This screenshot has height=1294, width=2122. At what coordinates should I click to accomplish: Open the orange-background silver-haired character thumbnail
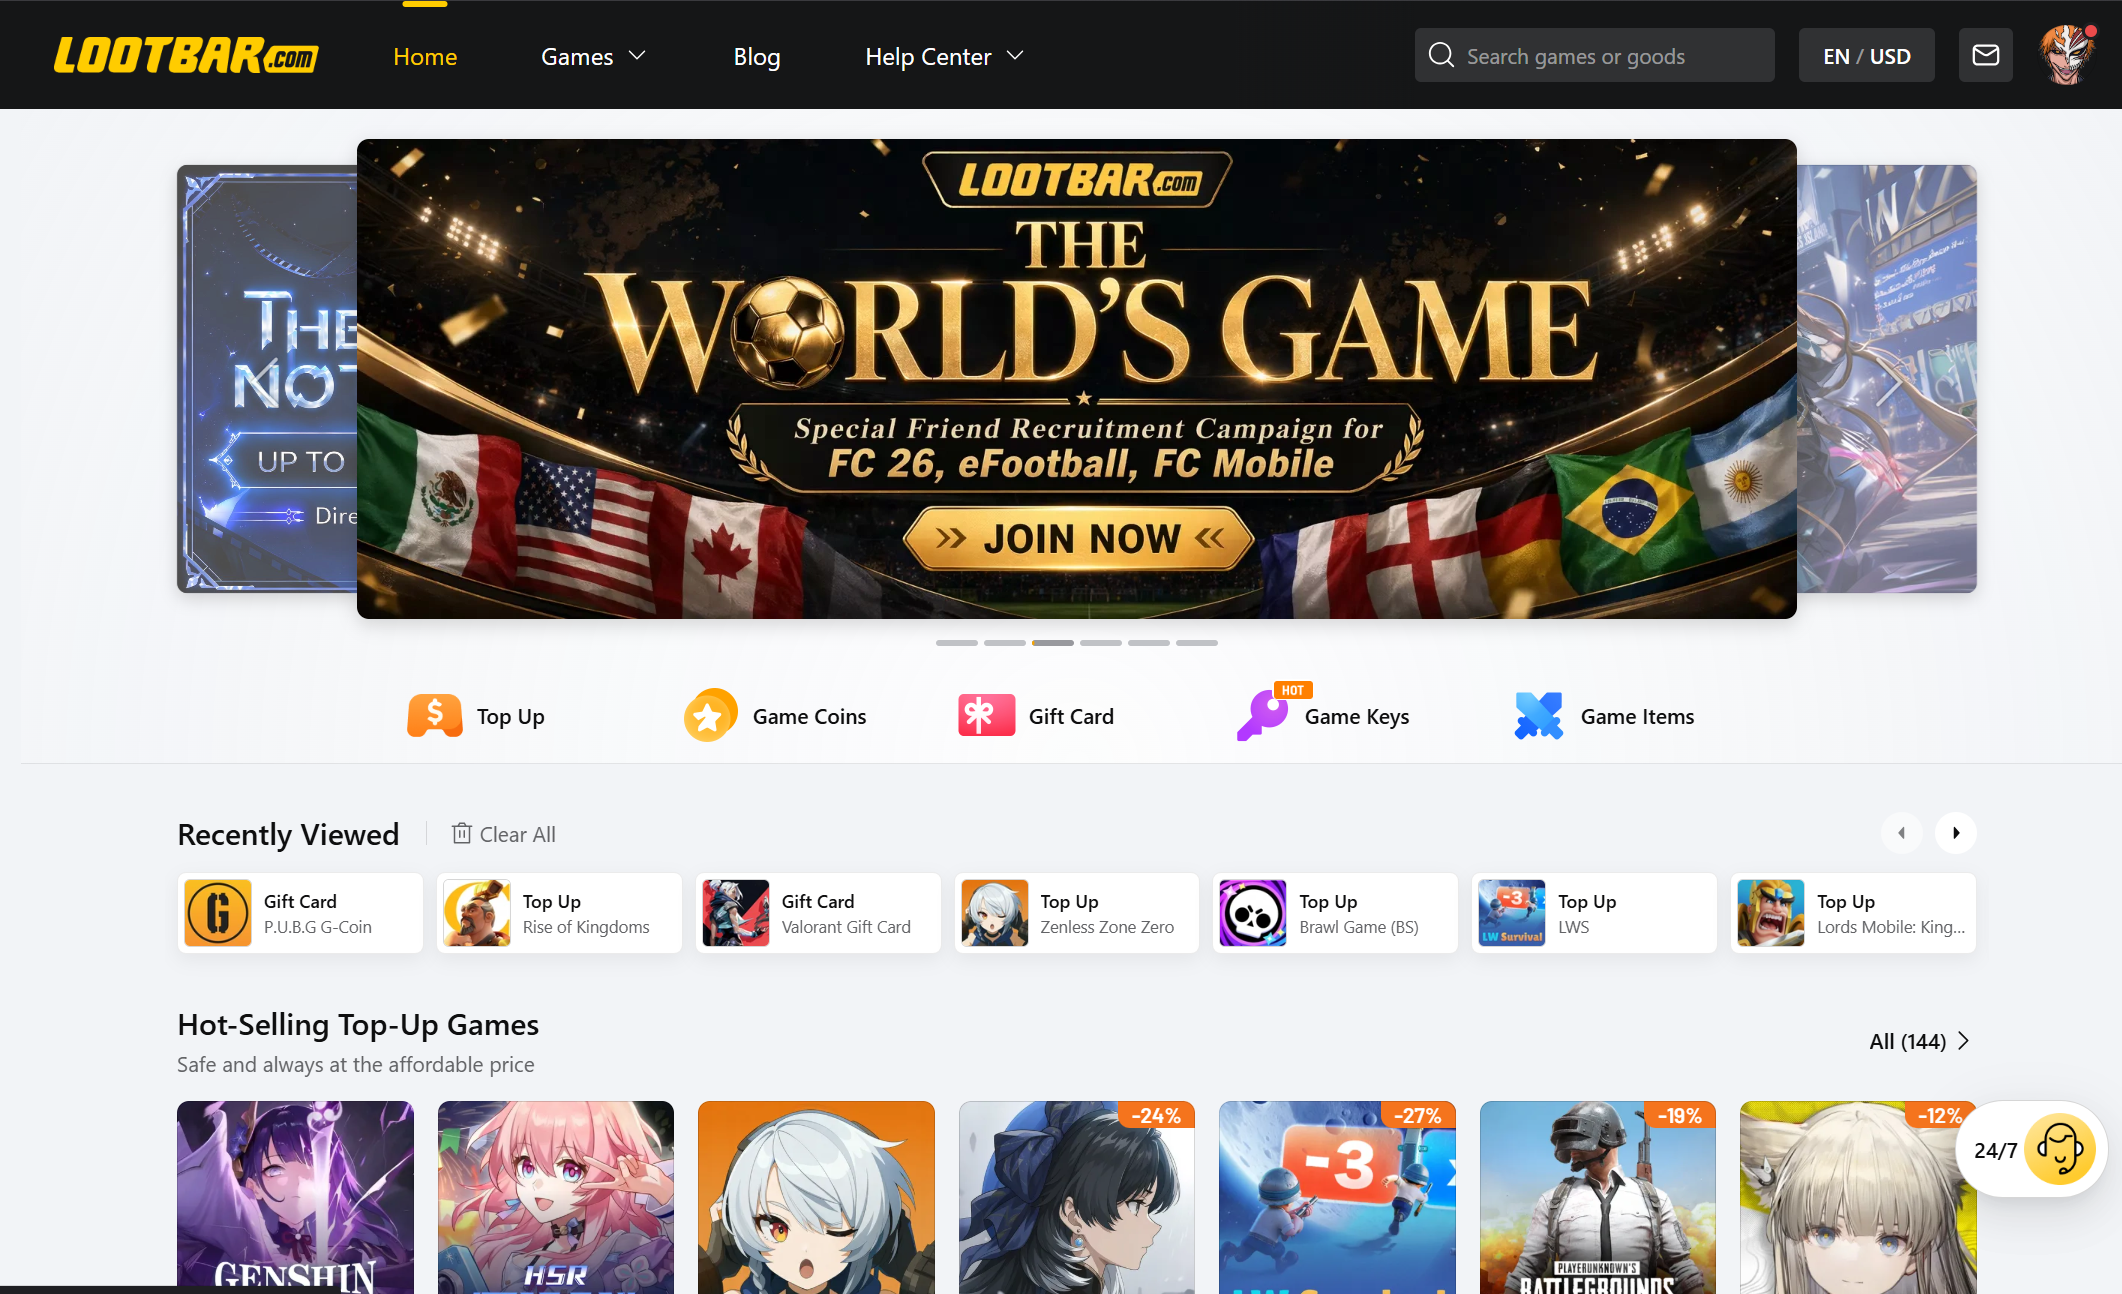pos(816,1197)
